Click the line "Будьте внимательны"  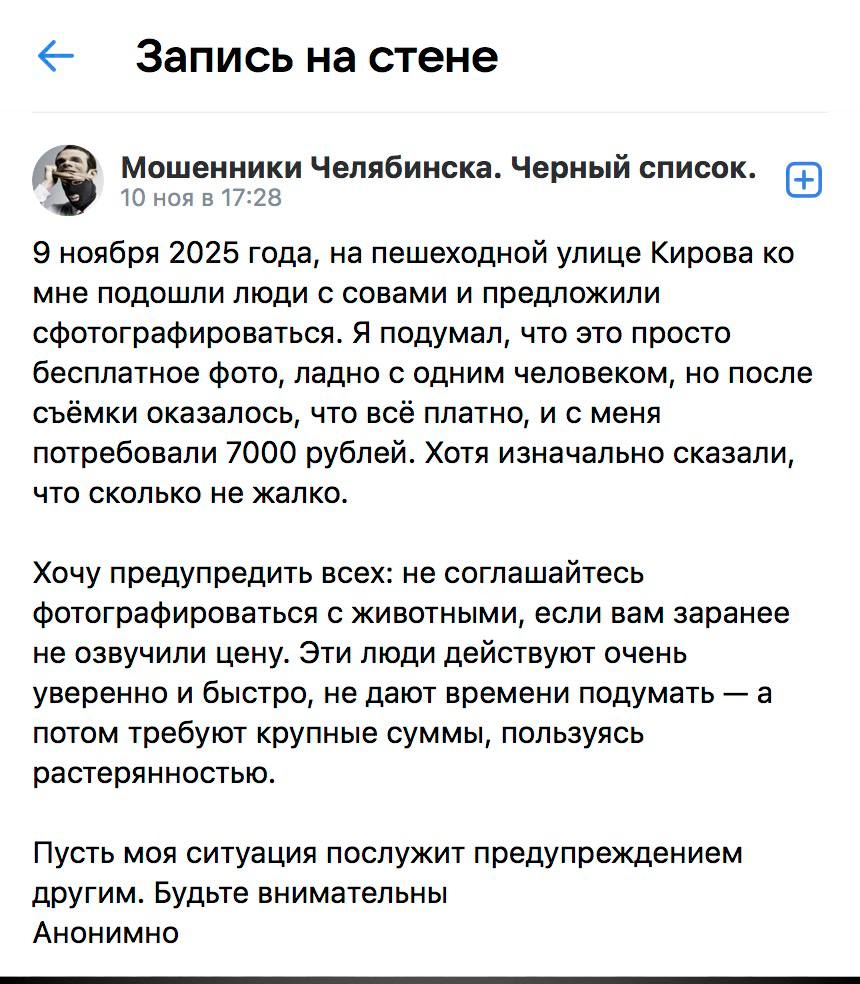pyautogui.click(x=302, y=893)
